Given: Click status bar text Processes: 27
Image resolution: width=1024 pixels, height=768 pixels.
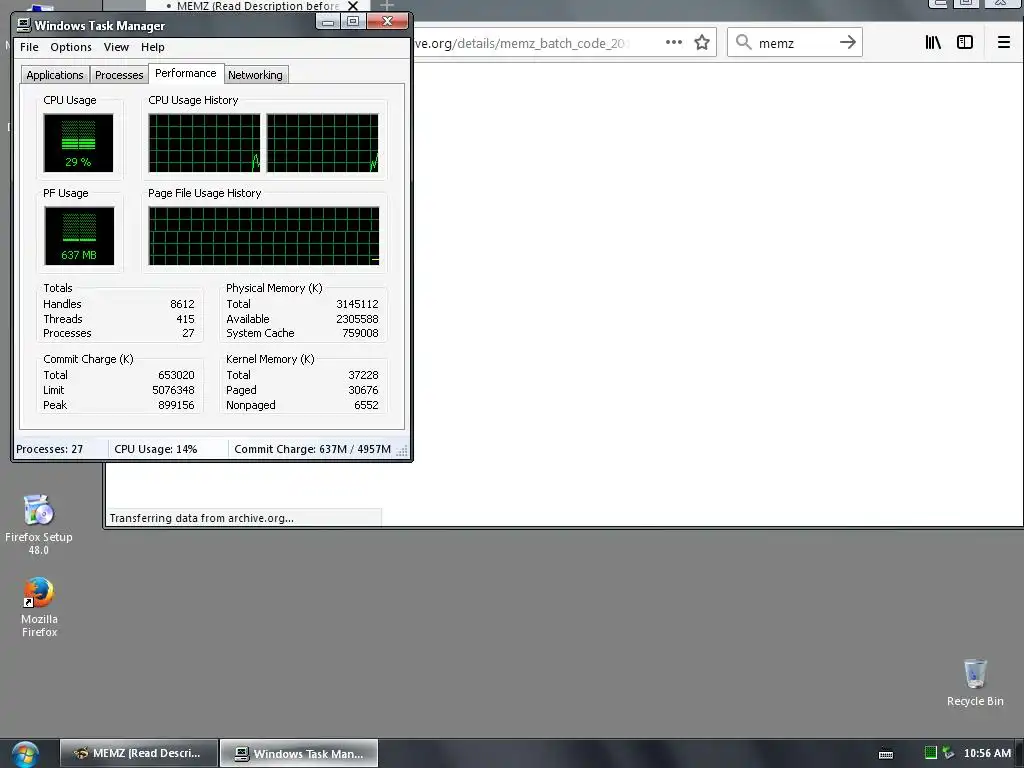Looking at the screenshot, I should coord(50,449).
